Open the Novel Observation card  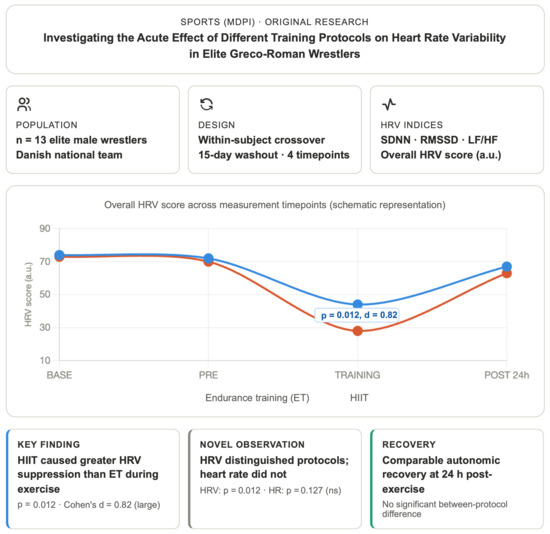275,479
